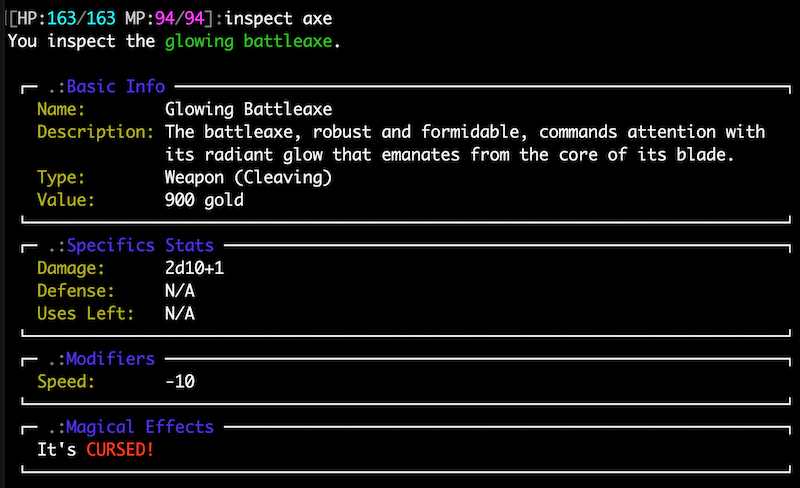Click the Basic Info section header
The height and width of the screenshot is (488, 800).
point(116,86)
